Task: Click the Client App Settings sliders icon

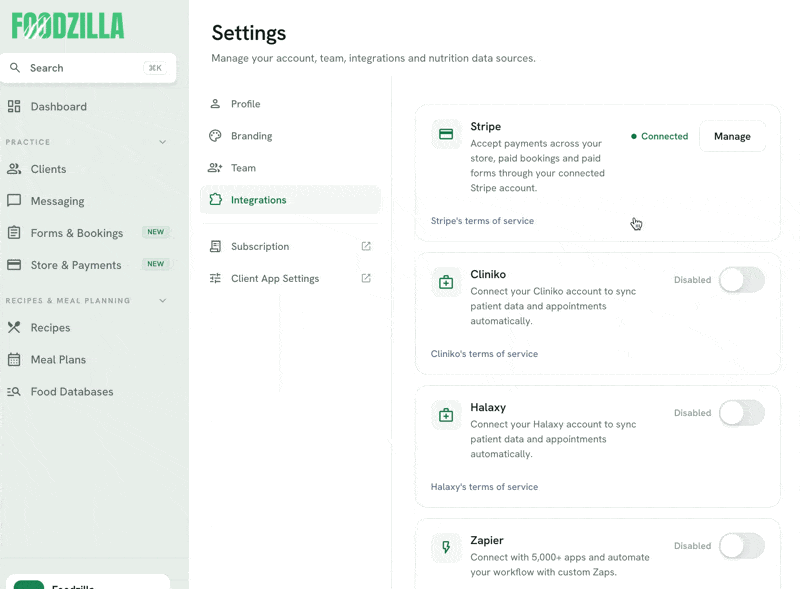Action: click(x=215, y=278)
